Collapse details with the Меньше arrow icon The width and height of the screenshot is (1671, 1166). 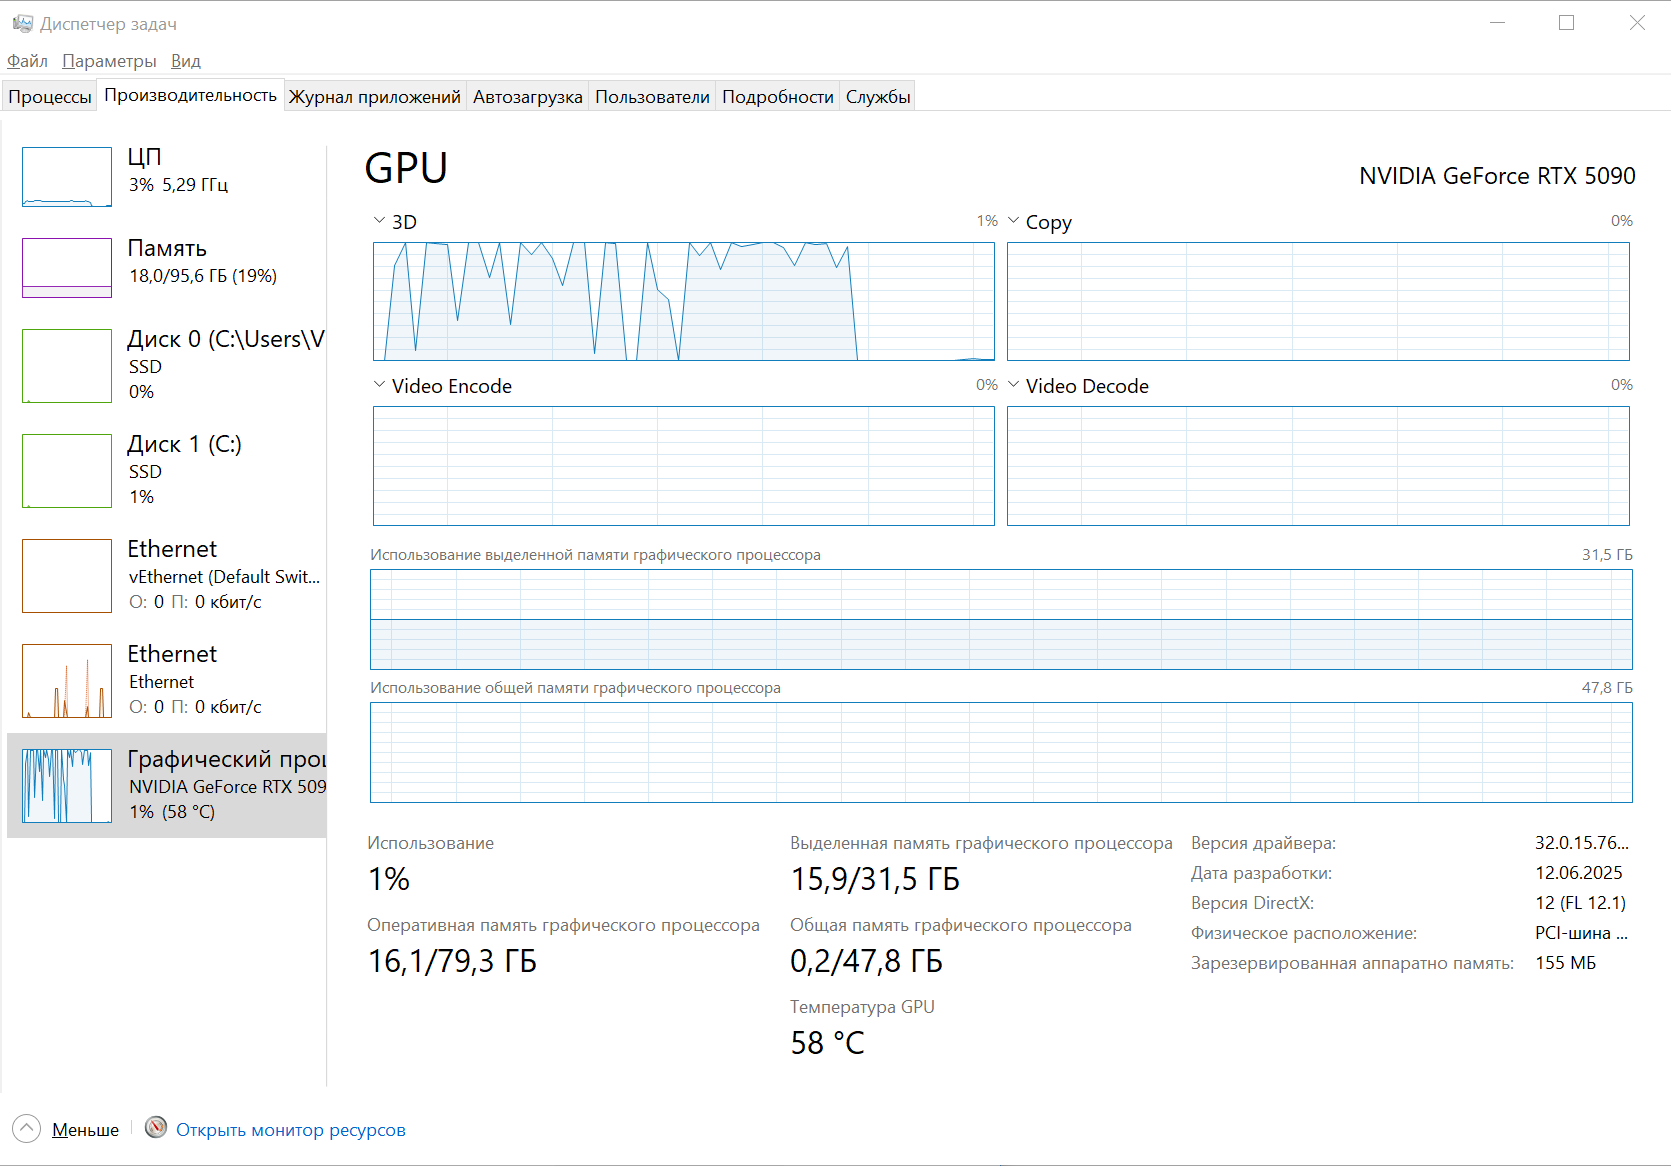[x=27, y=1129]
